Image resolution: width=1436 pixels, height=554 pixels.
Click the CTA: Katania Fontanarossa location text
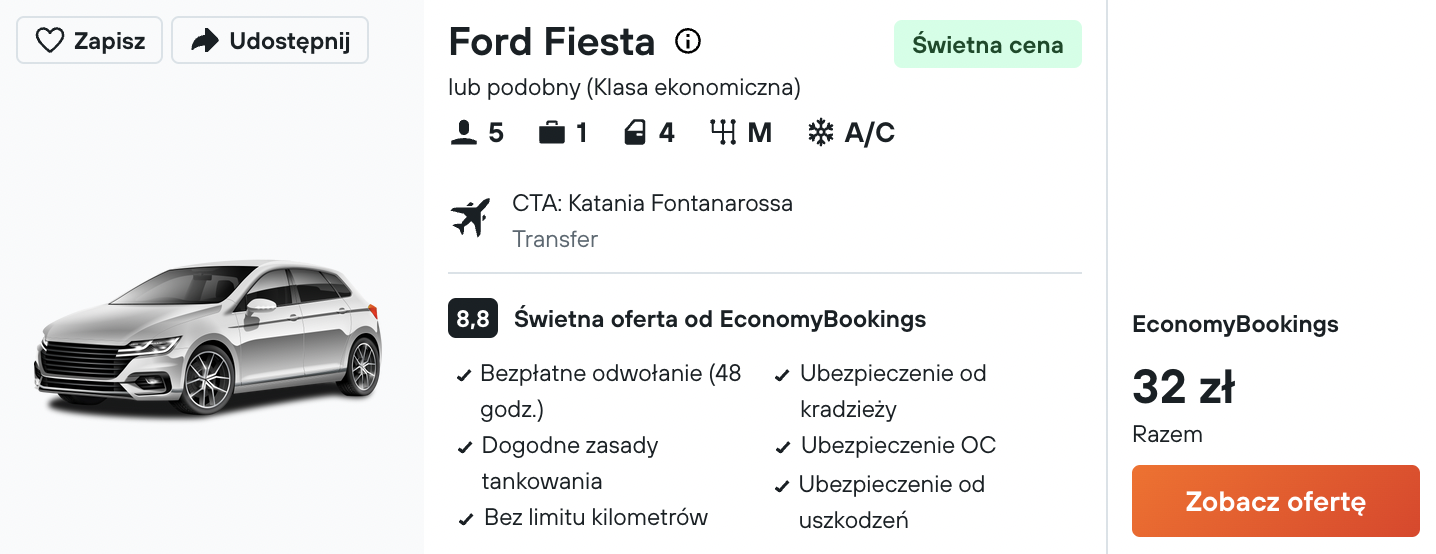652,203
